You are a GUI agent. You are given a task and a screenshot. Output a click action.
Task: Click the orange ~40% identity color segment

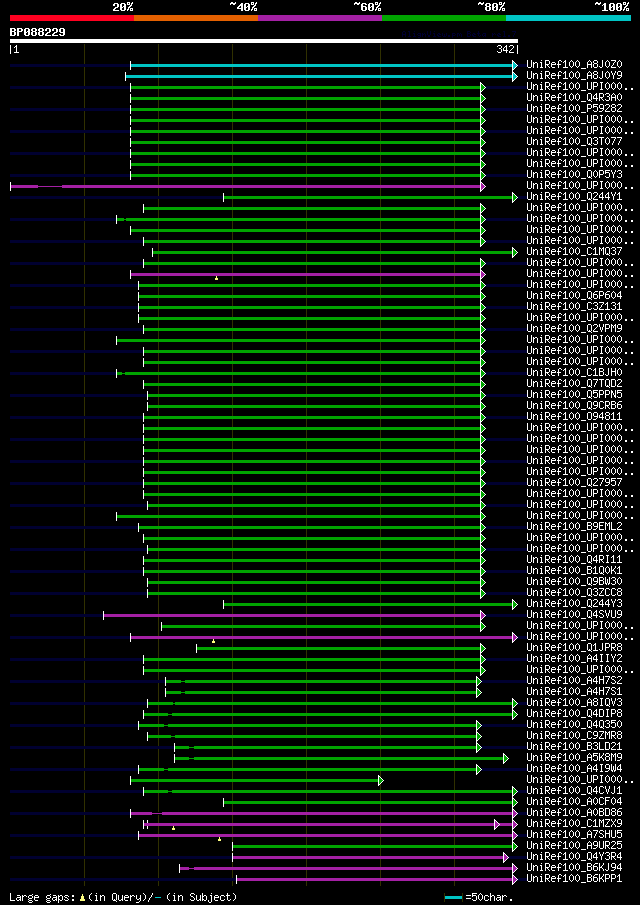coord(196,18)
